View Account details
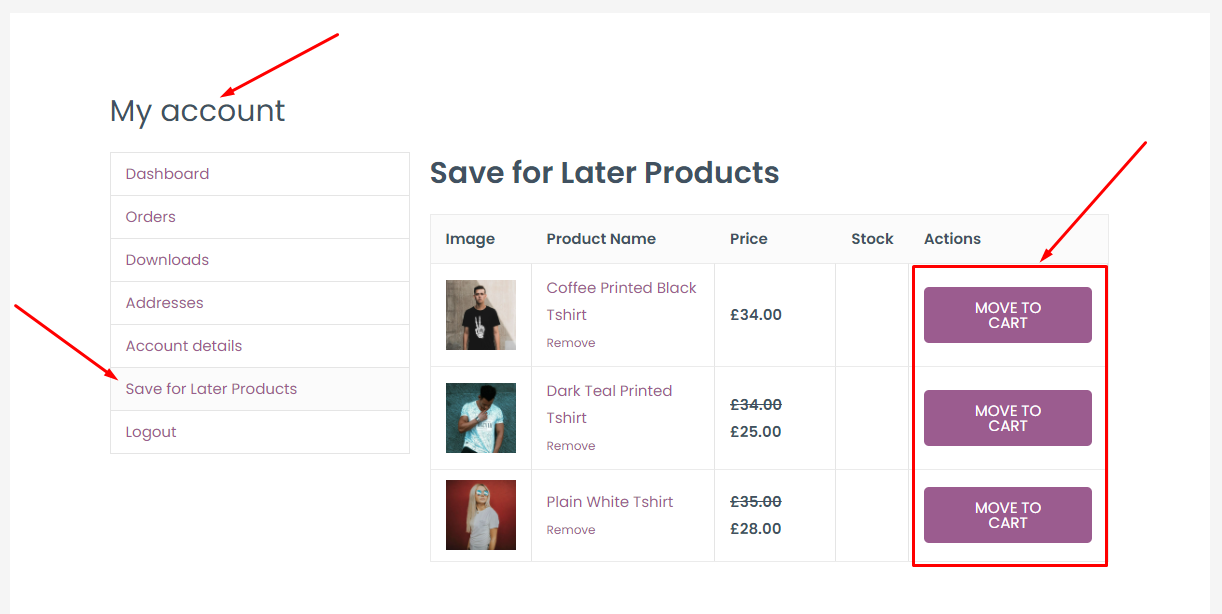The height and width of the screenshot is (614, 1222). [x=183, y=345]
